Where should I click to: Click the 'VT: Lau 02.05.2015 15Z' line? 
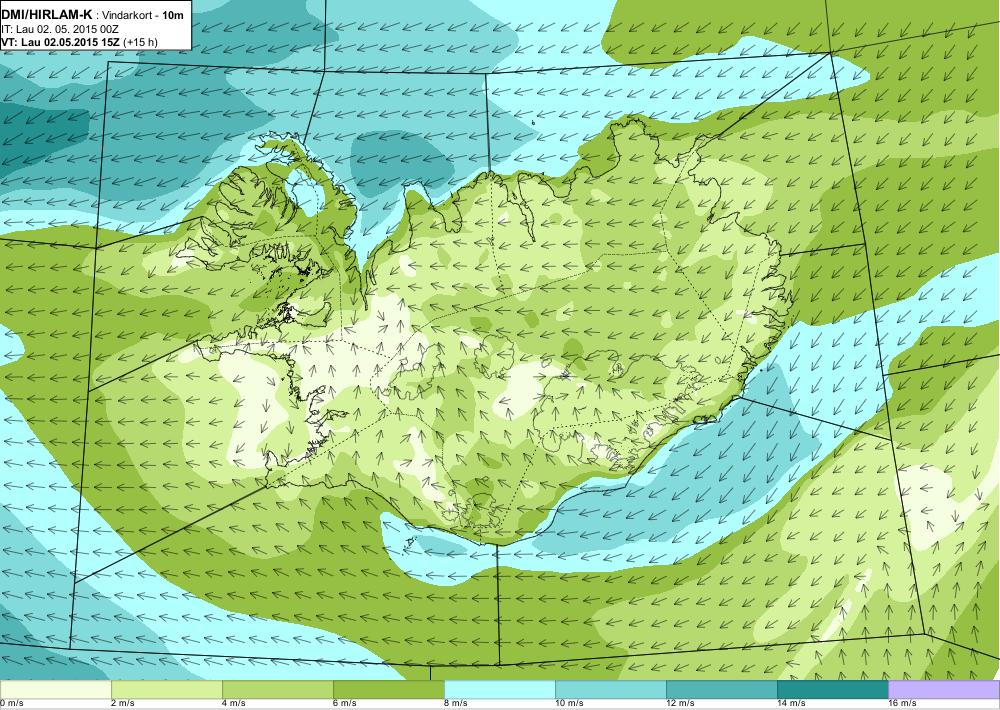pos(61,43)
